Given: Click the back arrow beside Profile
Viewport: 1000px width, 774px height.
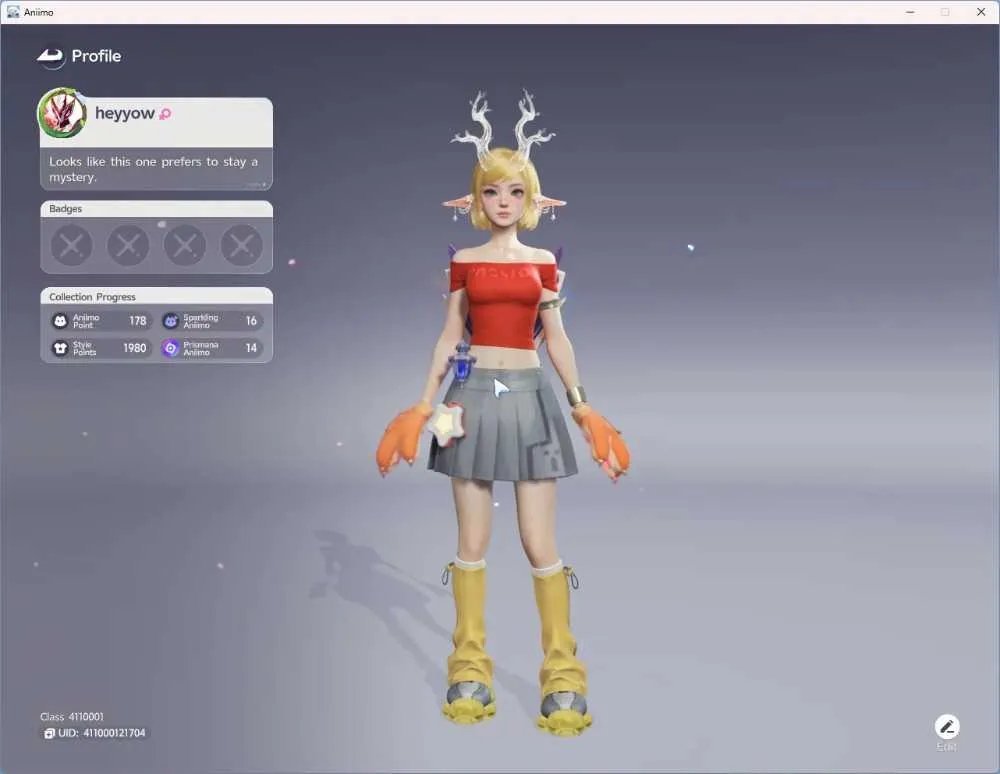Looking at the screenshot, I should click(50, 57).
